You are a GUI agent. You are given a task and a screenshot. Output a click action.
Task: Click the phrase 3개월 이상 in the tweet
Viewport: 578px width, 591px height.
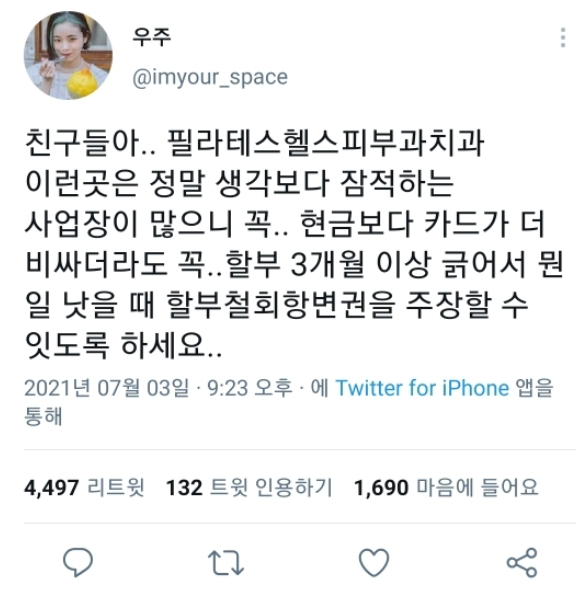[x=360, y=263]
